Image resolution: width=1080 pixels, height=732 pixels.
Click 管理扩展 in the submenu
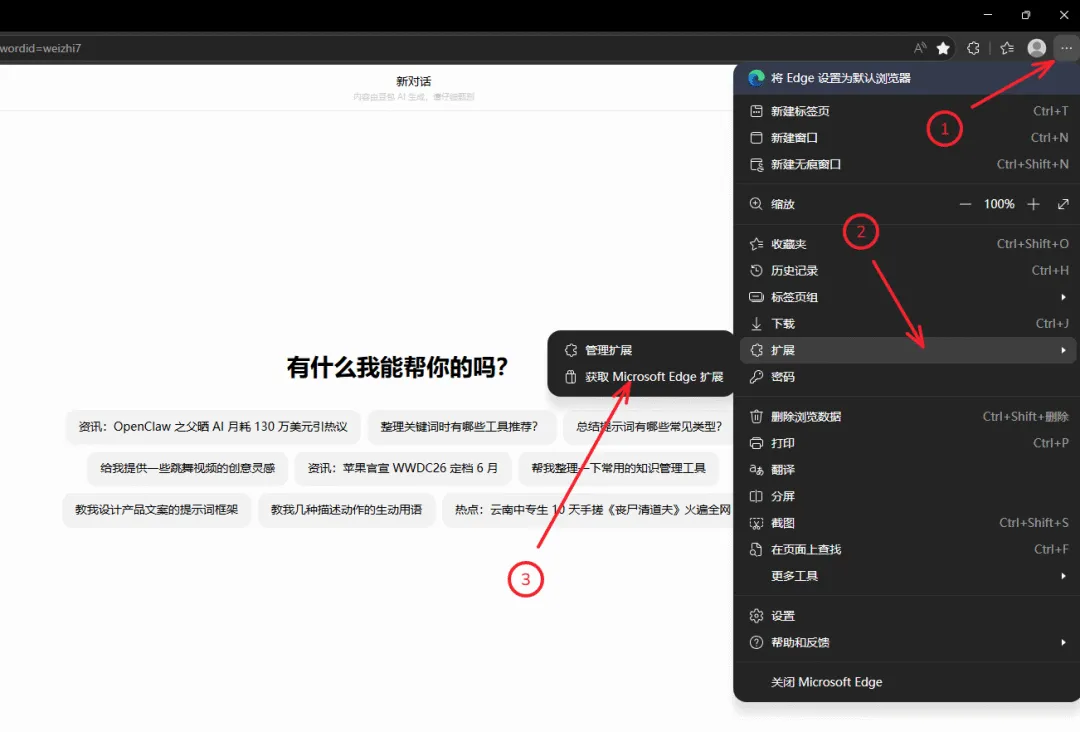point(641,351)
